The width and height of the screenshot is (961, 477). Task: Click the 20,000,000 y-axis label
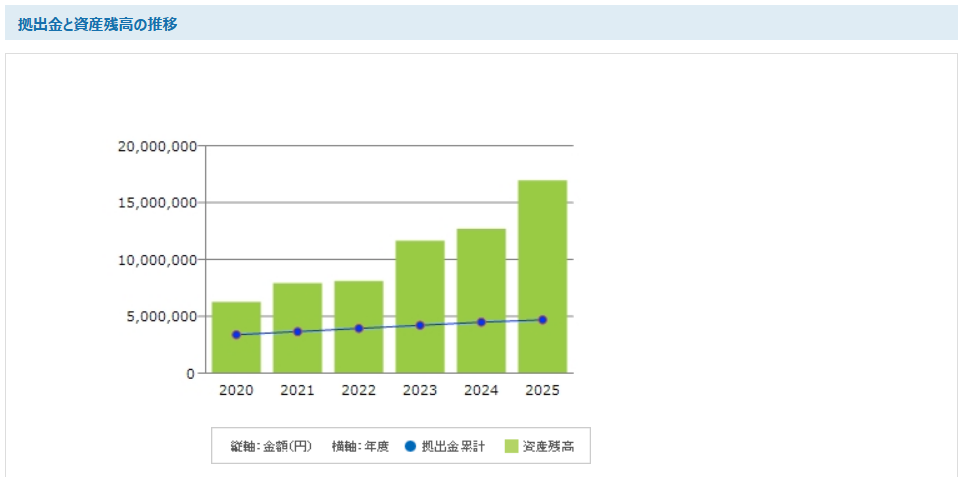[x=156, y=146]
